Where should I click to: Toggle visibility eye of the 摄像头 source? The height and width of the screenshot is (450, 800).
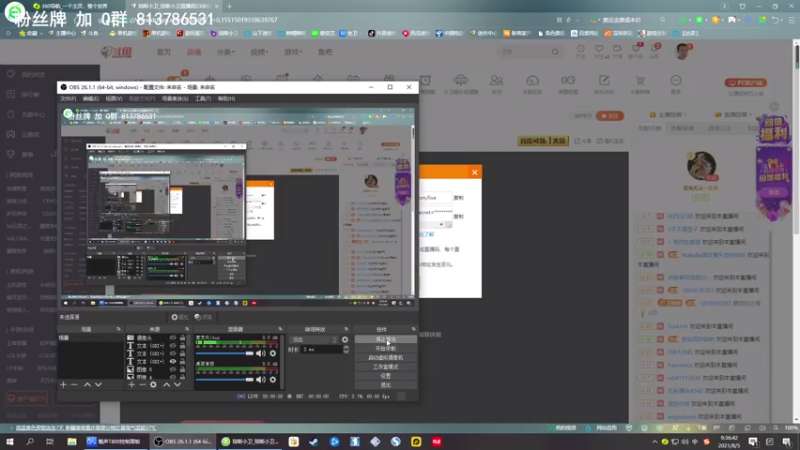tap(173, 338)
